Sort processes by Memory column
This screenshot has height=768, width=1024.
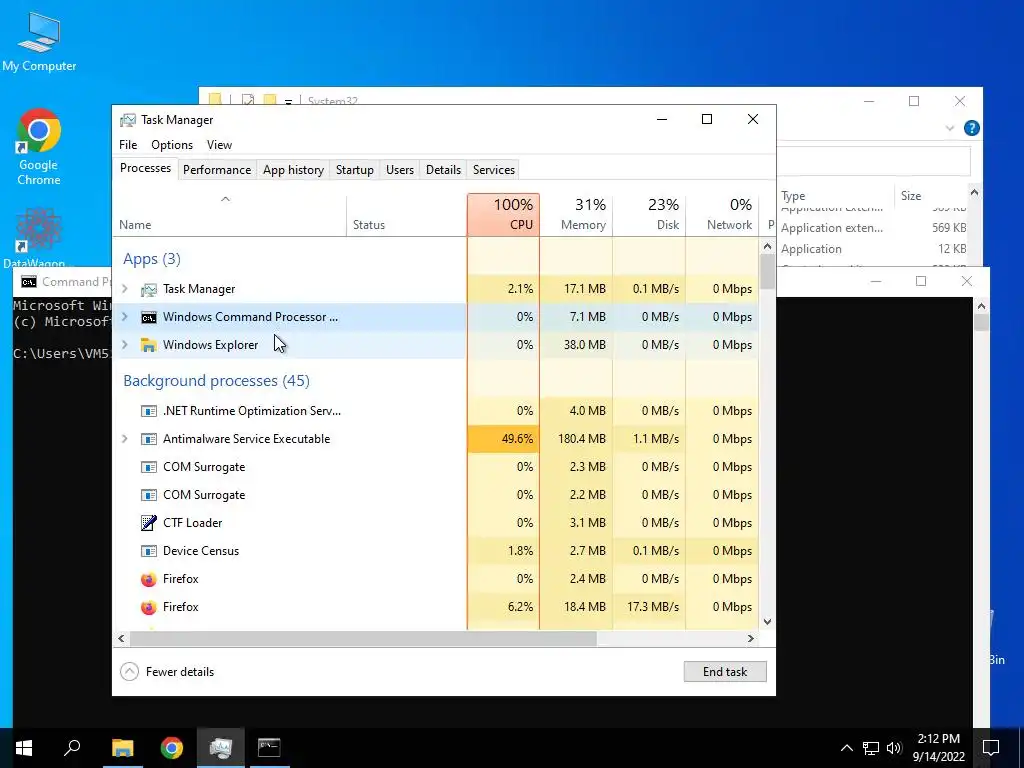pos(576,215)
